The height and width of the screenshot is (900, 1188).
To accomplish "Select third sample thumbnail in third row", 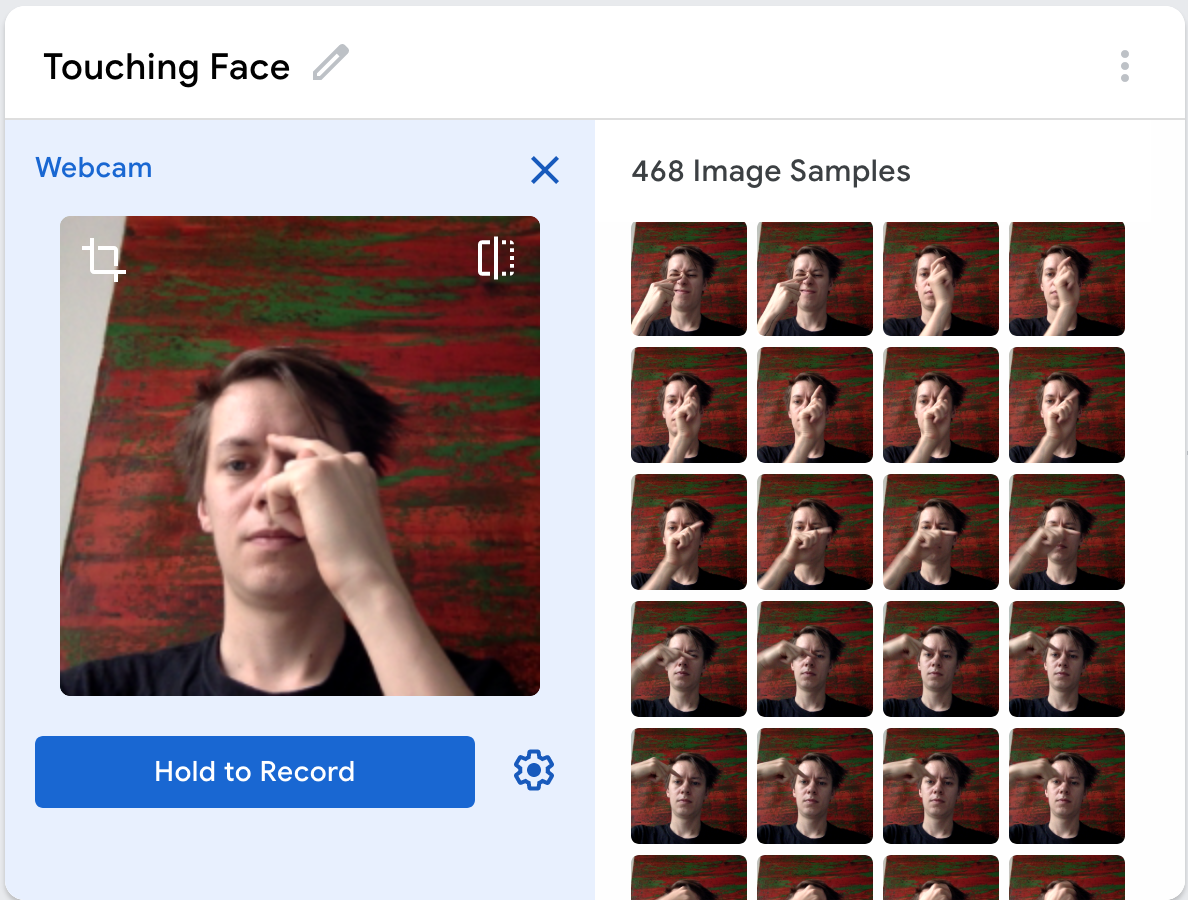I will [x=941, y=532].
